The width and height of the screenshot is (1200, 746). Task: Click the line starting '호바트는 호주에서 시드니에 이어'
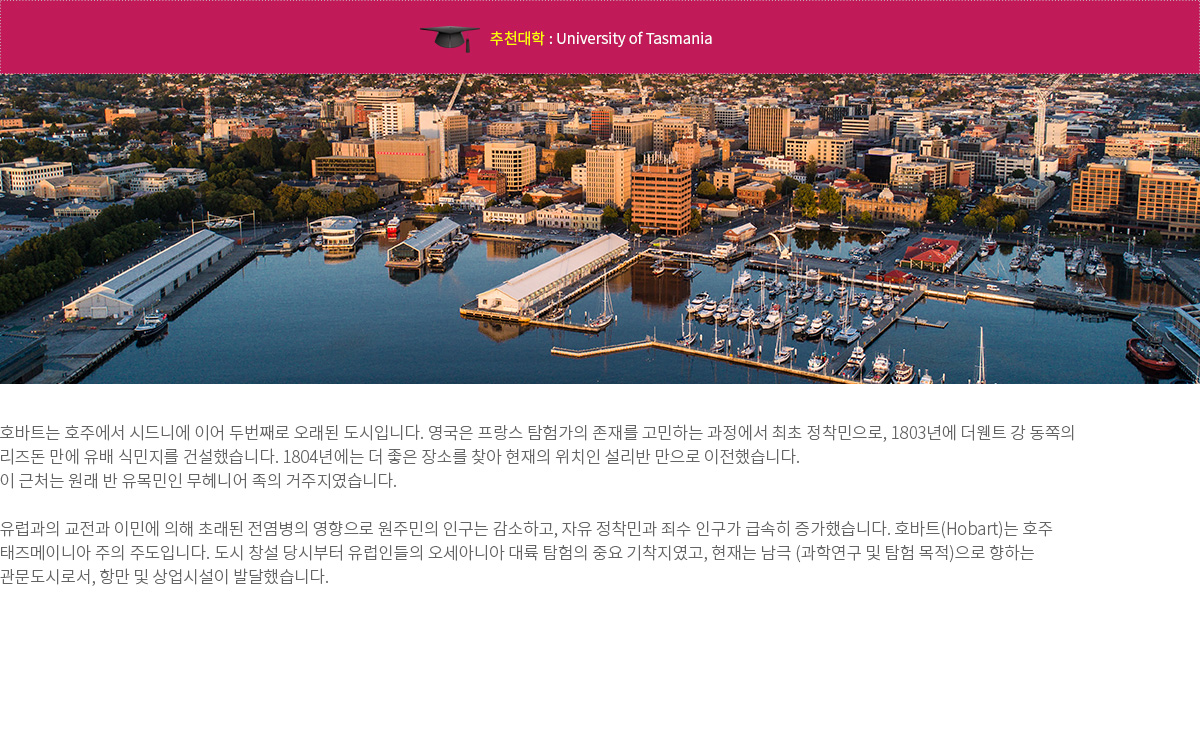(537, 433)
